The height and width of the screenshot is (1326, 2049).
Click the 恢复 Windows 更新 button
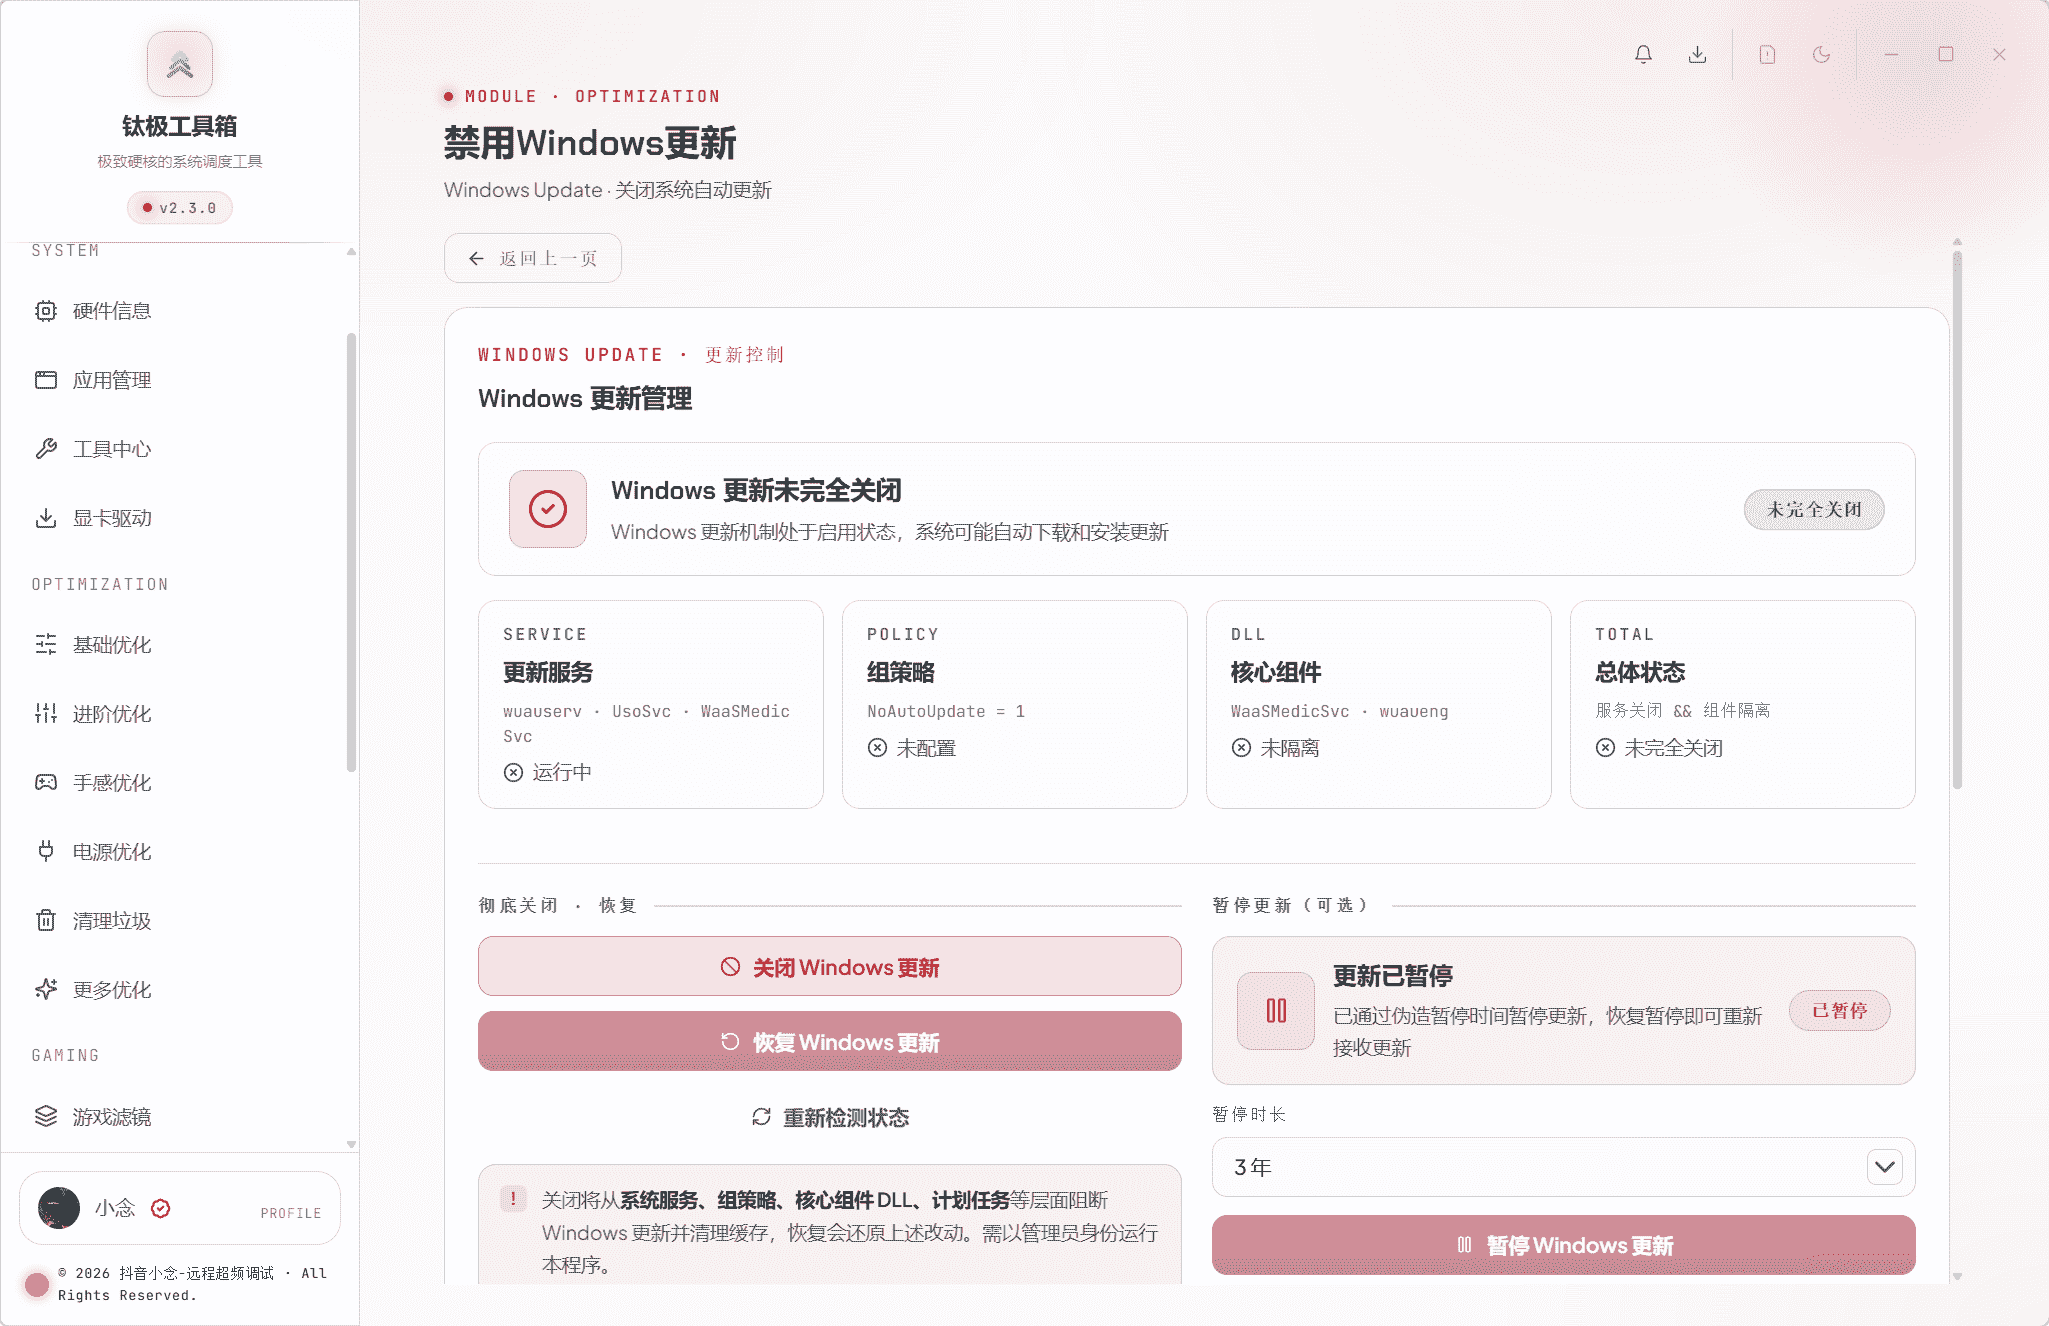(830, 1041)
